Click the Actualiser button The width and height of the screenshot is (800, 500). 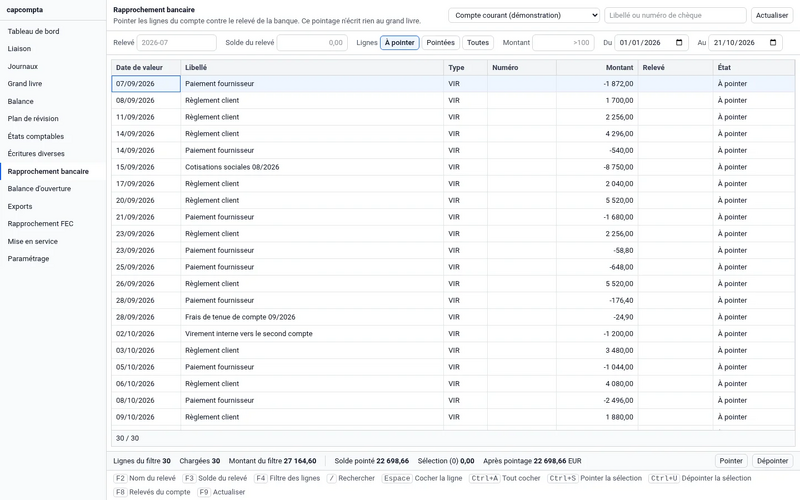771,15
